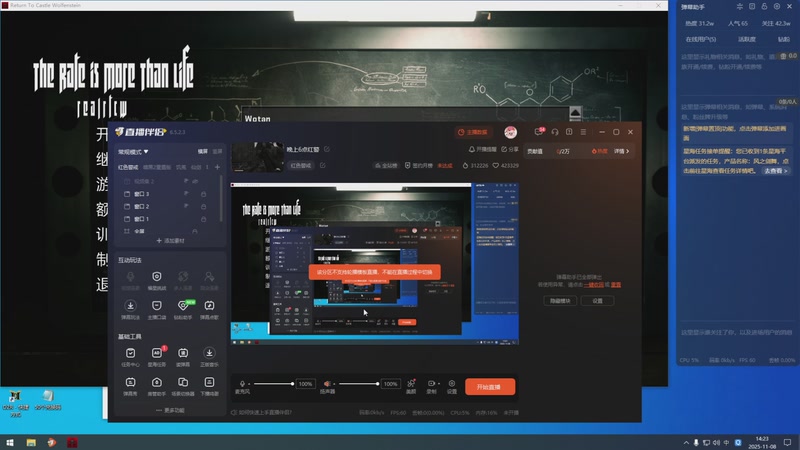Screen dimensions: 800x450
Task: Open the 常规模式 mode dropdown
Action: click(x=133, y=152)
